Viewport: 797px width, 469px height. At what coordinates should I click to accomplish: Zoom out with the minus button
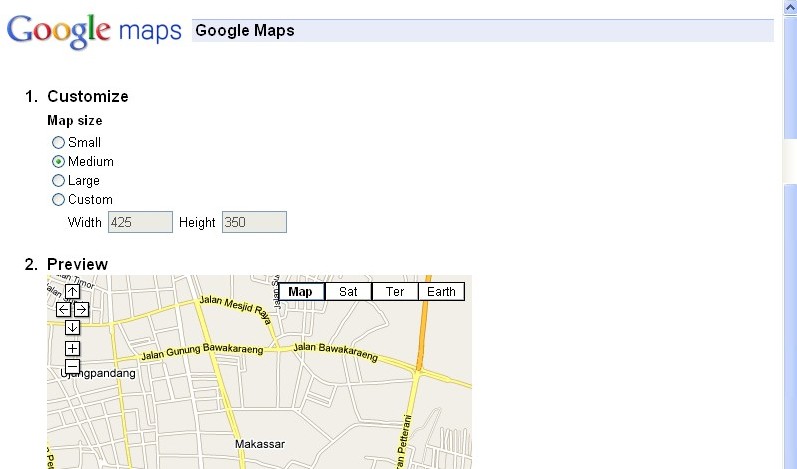click(72, 366)
